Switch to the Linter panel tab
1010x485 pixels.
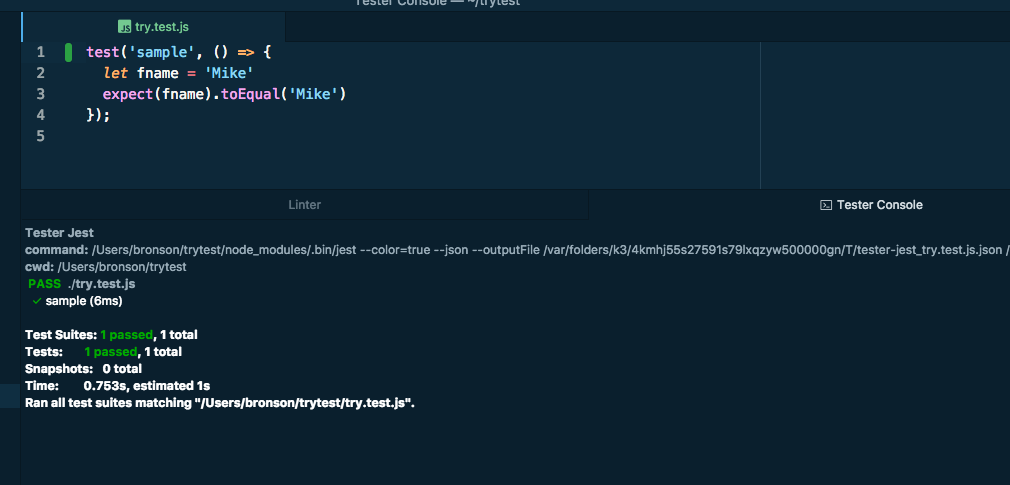pos(305,205)
